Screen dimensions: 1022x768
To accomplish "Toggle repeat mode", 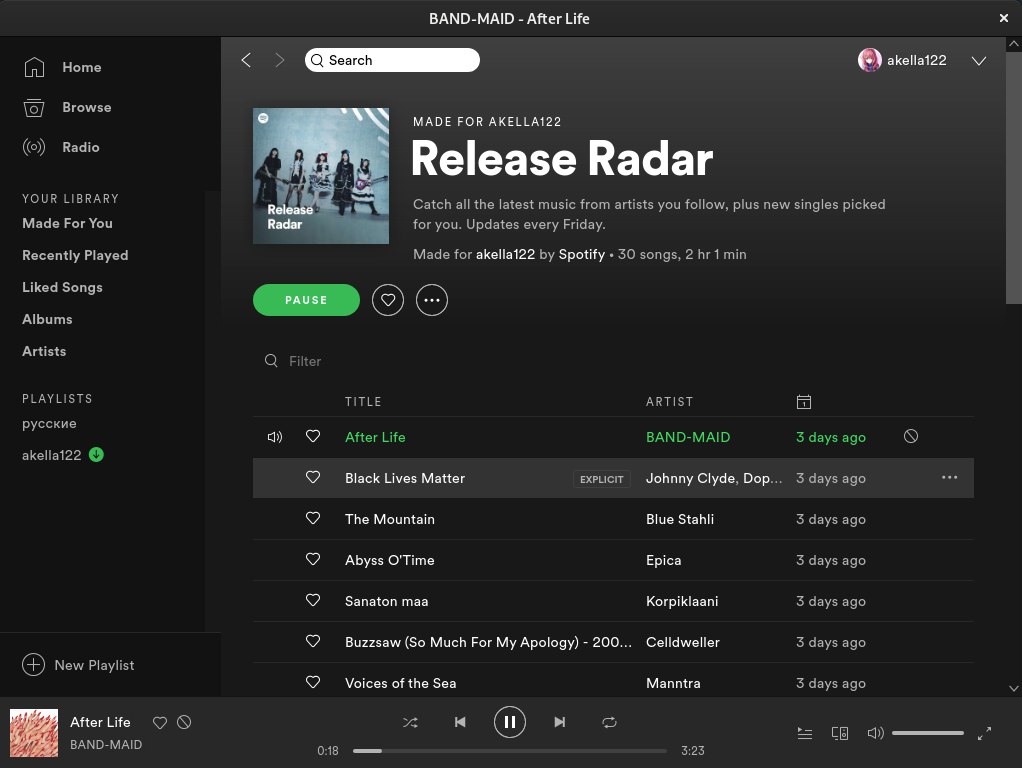I will (x=609, y=722).
